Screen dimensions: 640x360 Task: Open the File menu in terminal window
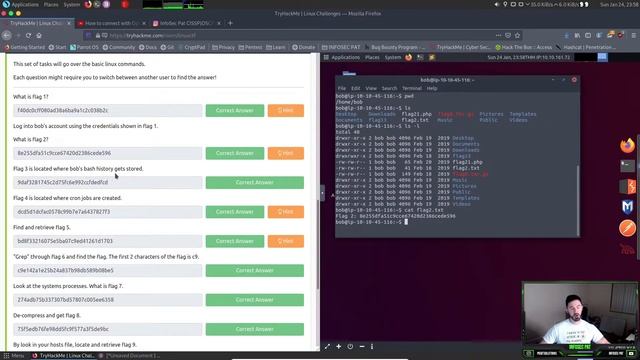coord(342,88)
